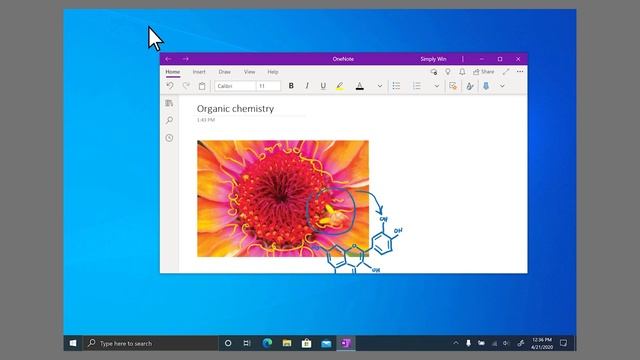This screenshot has width=640, height=360.
Task: Open Task View from the taskbar
Action: tap(247, 343)
